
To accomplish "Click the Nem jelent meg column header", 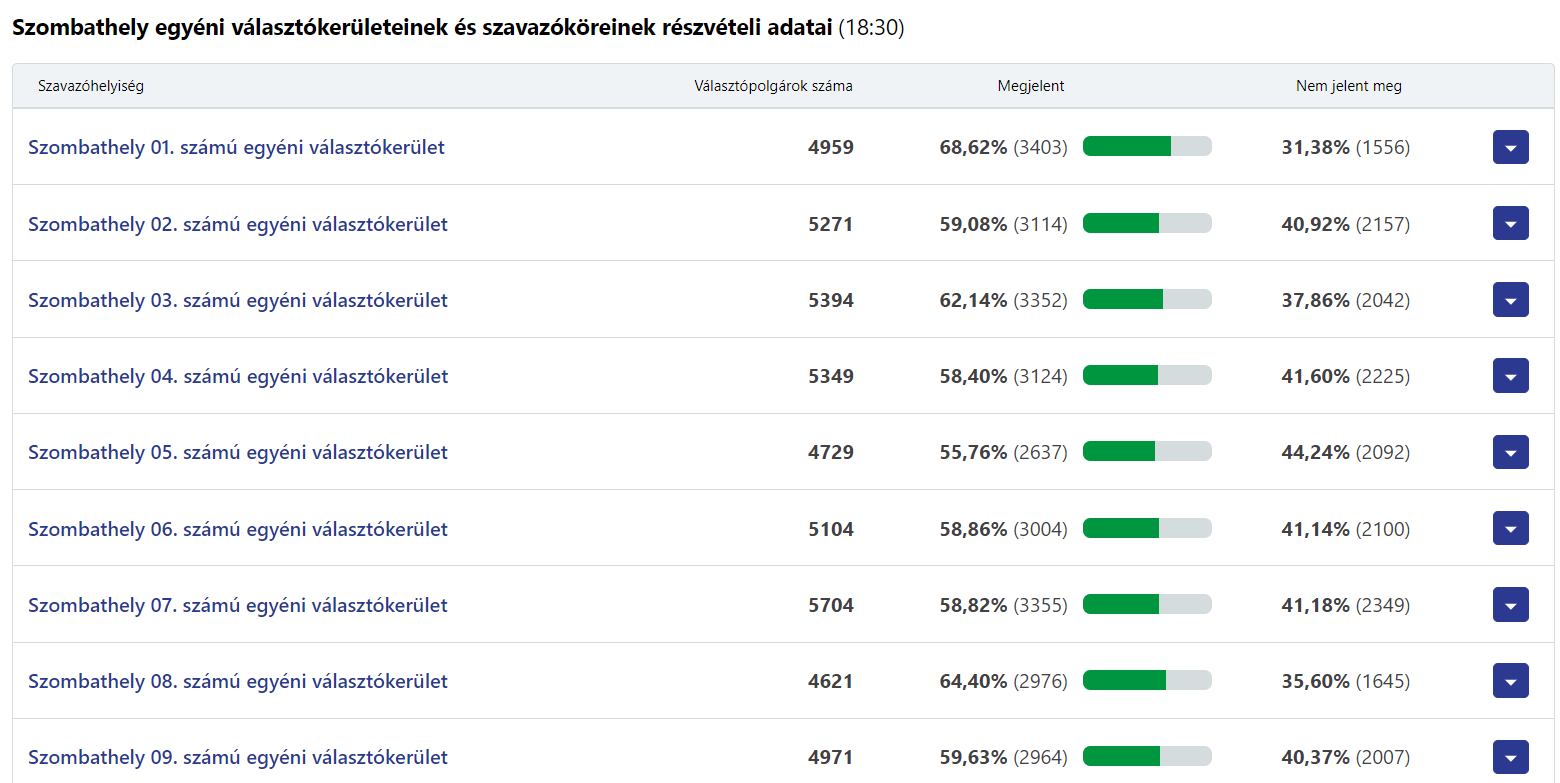I will [1348, 86].
